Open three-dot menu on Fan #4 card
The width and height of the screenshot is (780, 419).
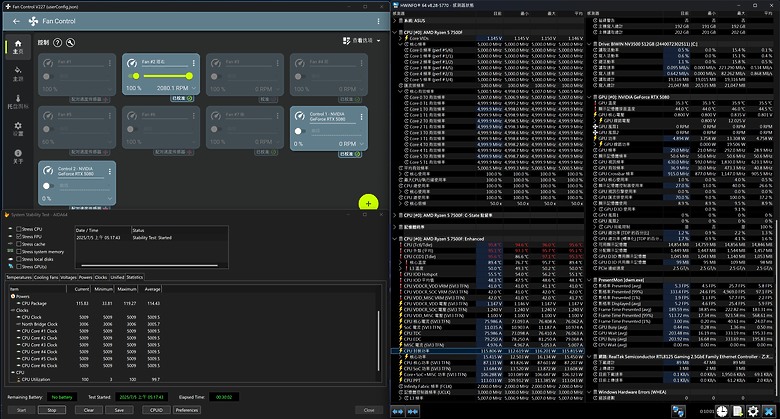pos(362,63)
